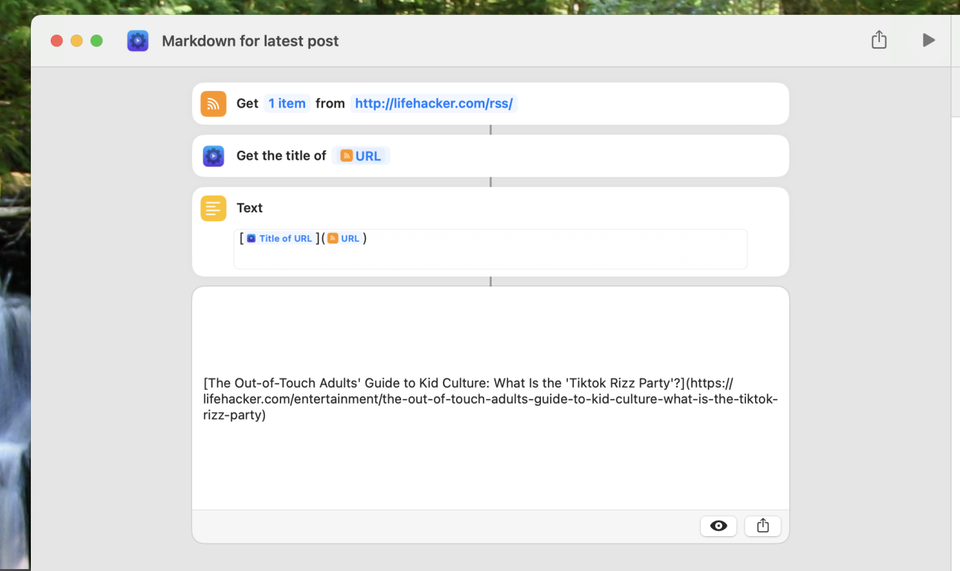Click the Shortcuts app icon beside the title
Image resolution: width=960 pixels, height=571 pixels.
pyautogui.click(x=138, y=41)
